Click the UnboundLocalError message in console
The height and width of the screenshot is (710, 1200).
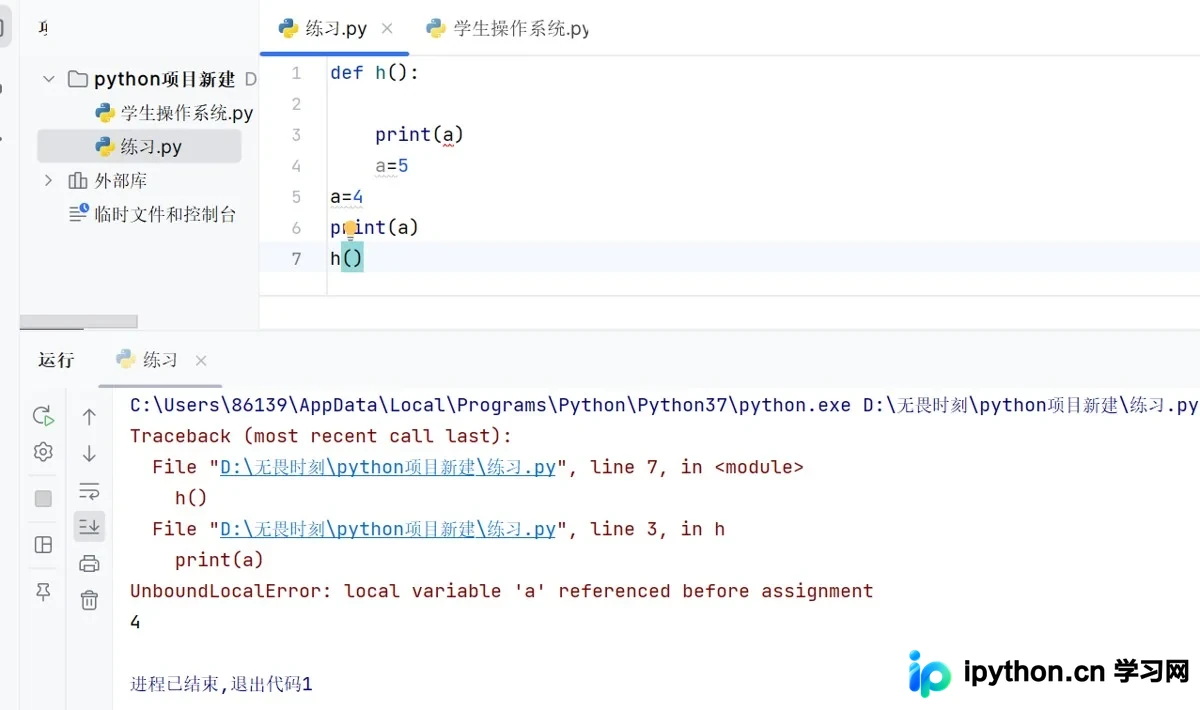coord(501,591)
